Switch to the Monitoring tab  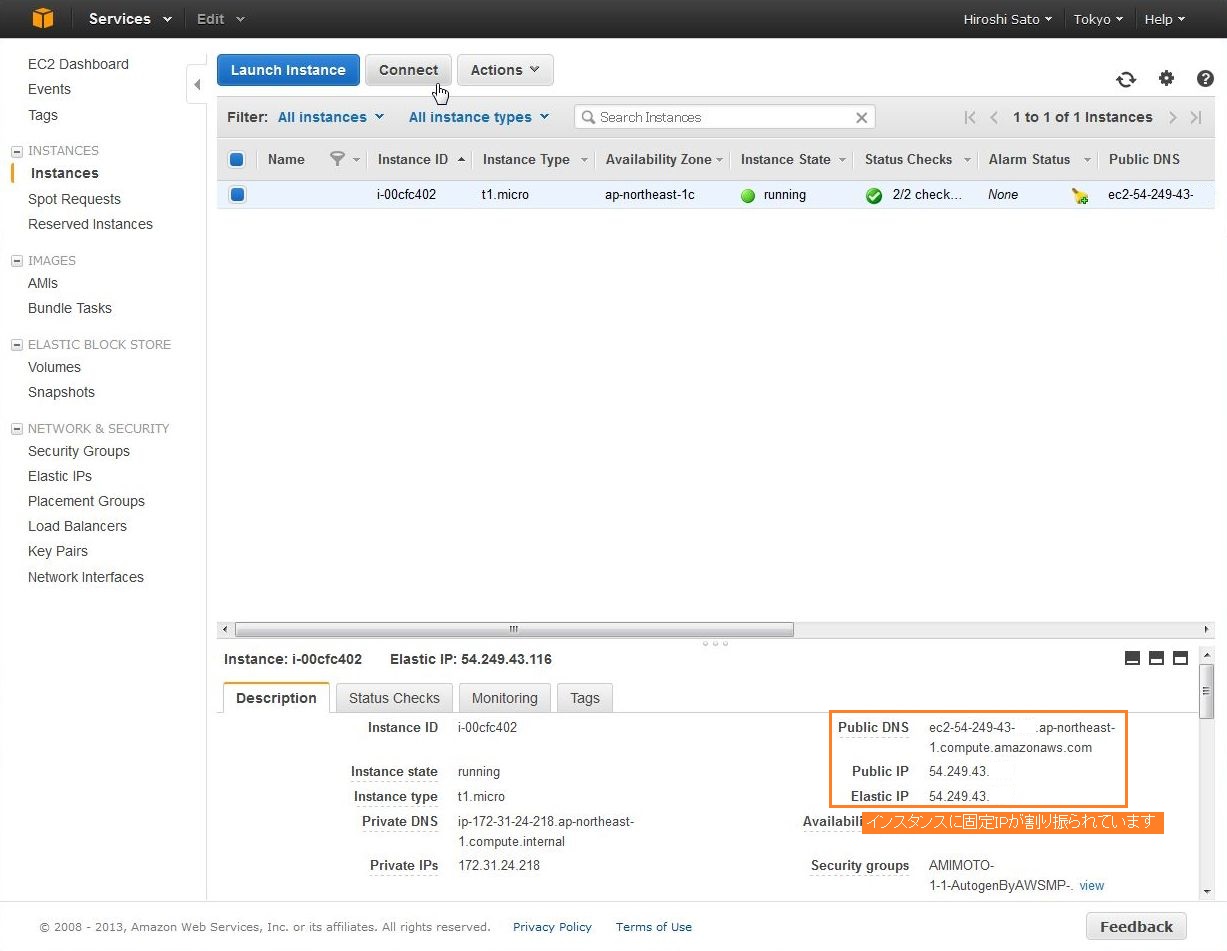[505, 698]
